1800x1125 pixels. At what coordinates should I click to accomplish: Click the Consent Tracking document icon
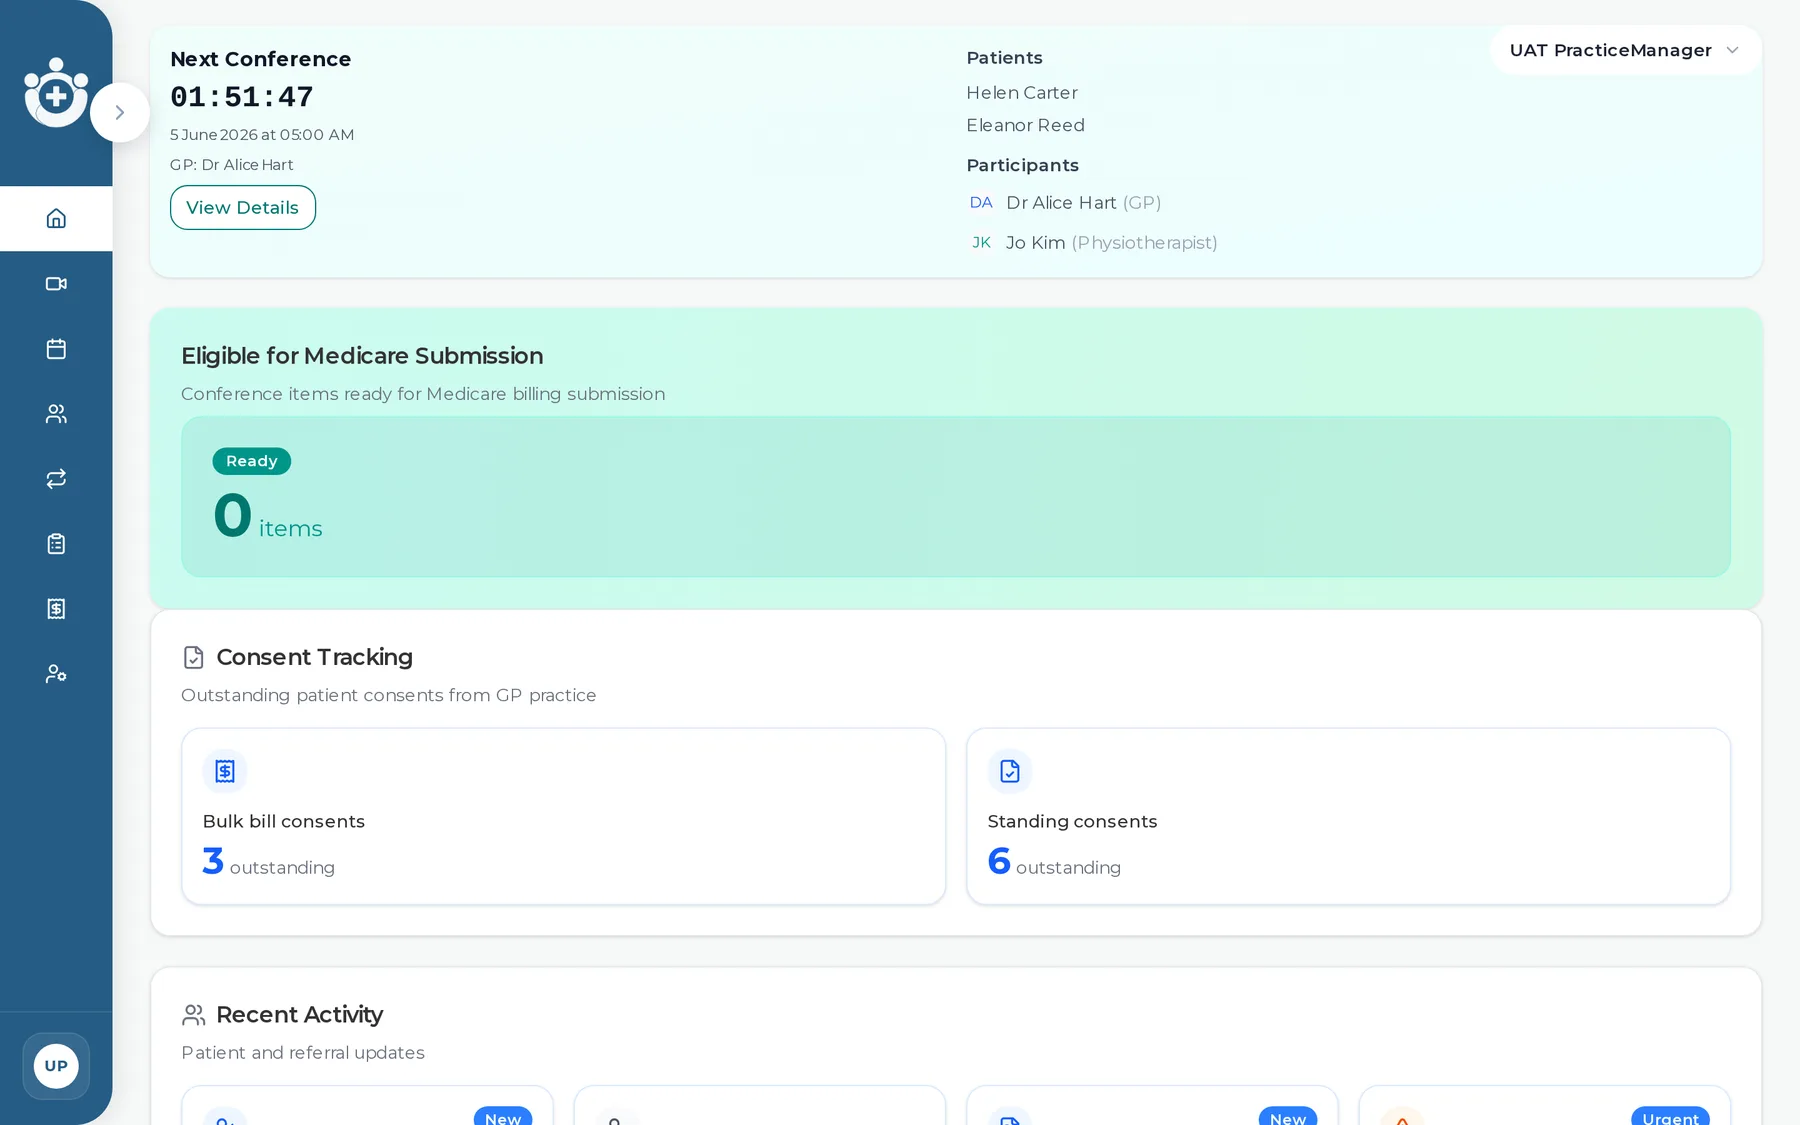tap(194, 657)
